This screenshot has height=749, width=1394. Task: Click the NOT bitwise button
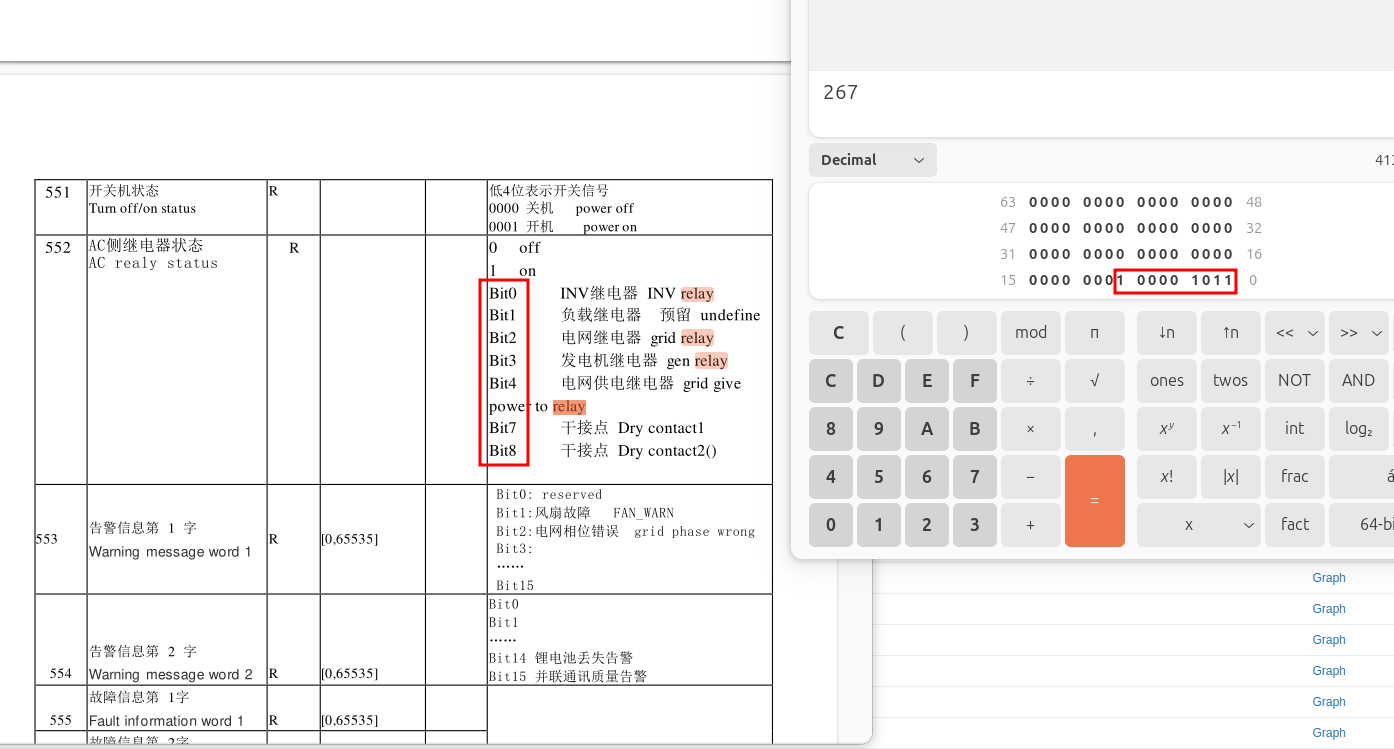pyautogui.click(x=1294, y=381)
